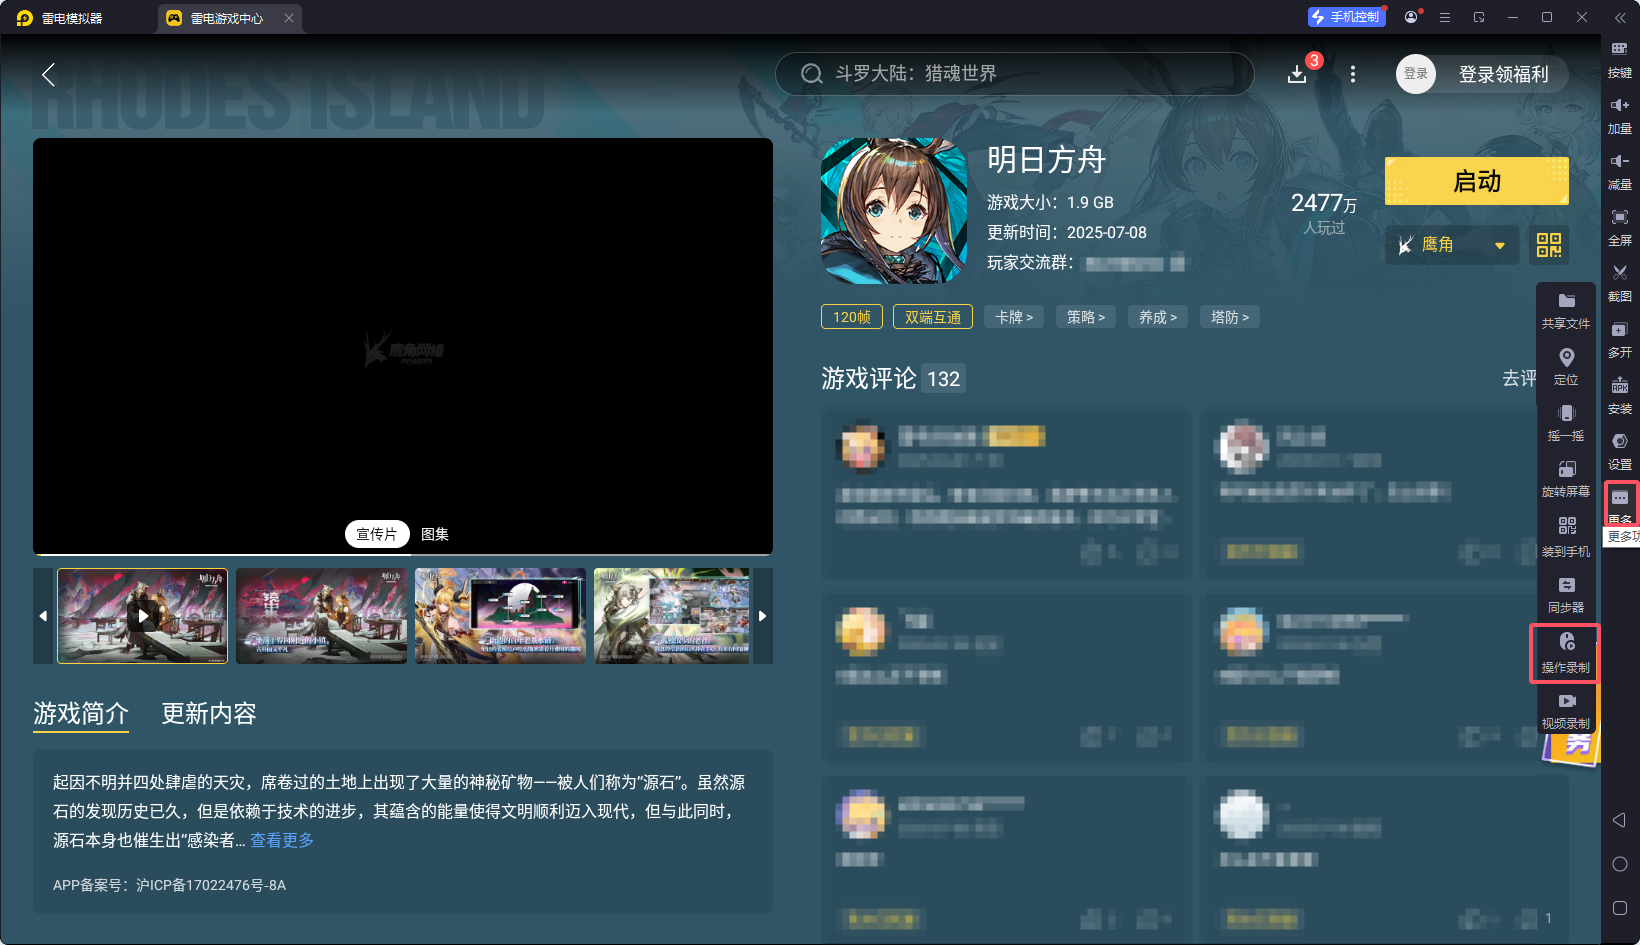
Task: Click the 手机控制 button
Action: click(x=1346, y=17)
